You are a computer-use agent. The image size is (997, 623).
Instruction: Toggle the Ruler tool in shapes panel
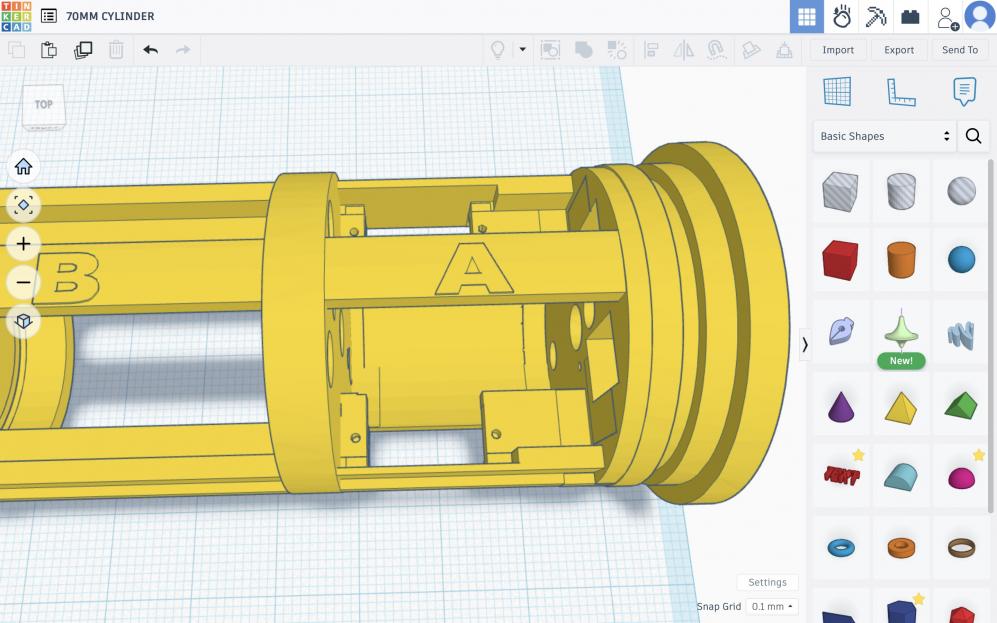point(901,92)
